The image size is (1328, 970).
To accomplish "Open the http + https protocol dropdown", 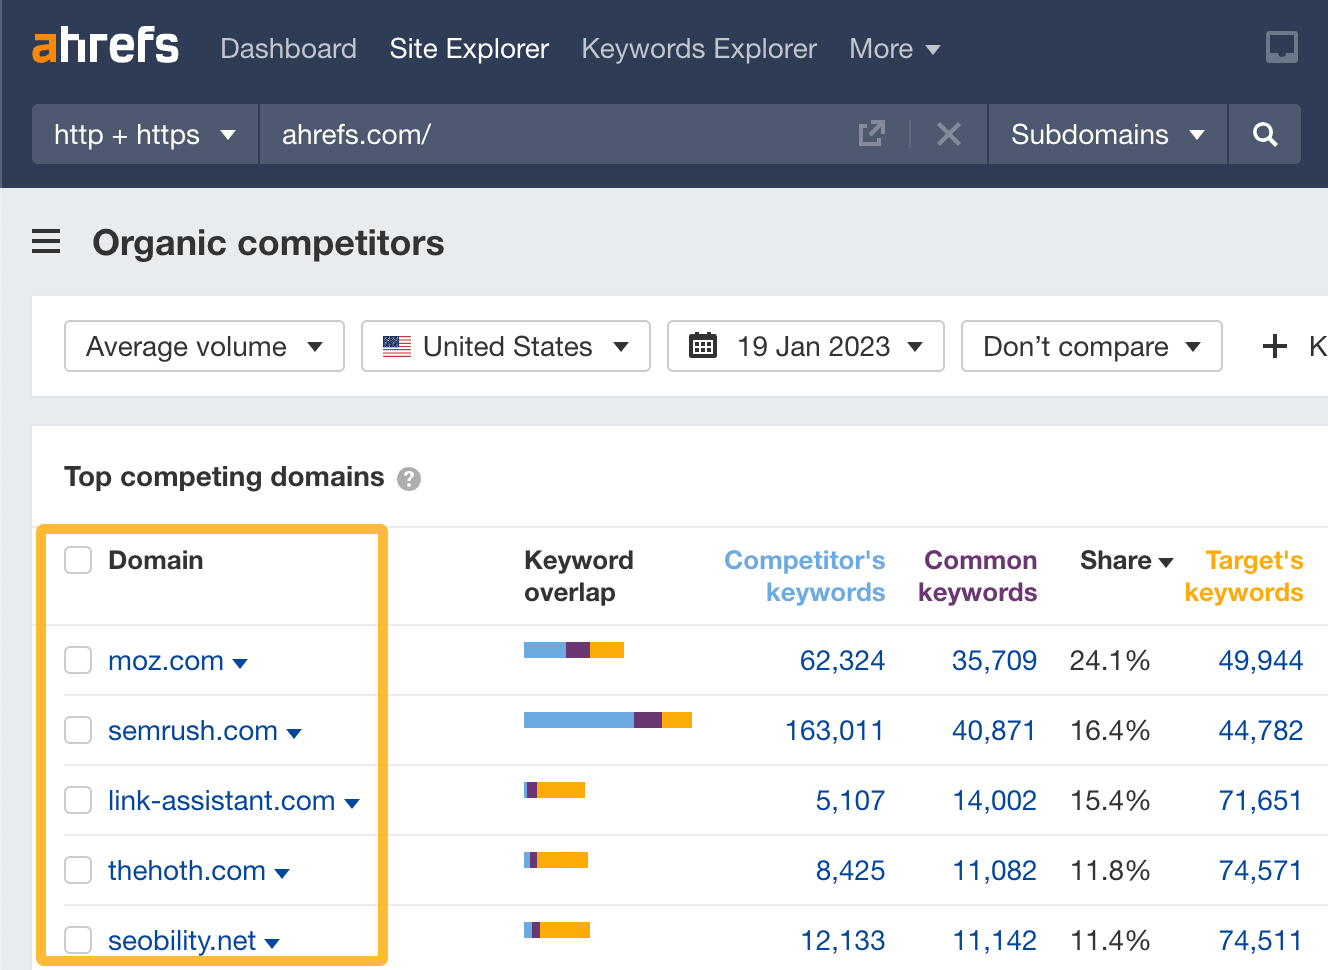I will point(144,133).
